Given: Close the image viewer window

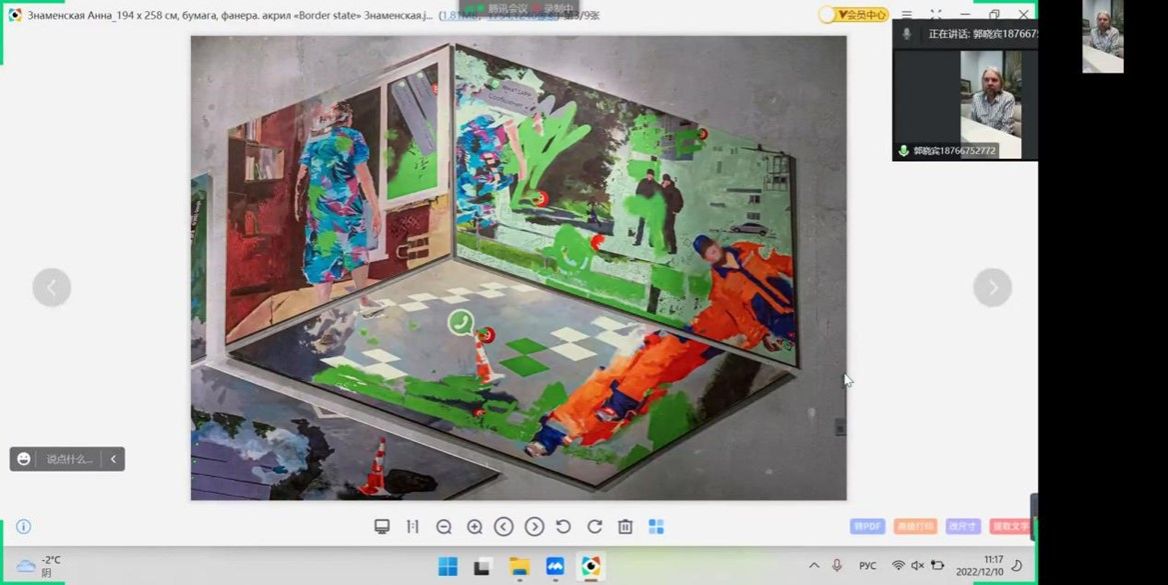Looking at the screenshot, I should (1023, 15).
